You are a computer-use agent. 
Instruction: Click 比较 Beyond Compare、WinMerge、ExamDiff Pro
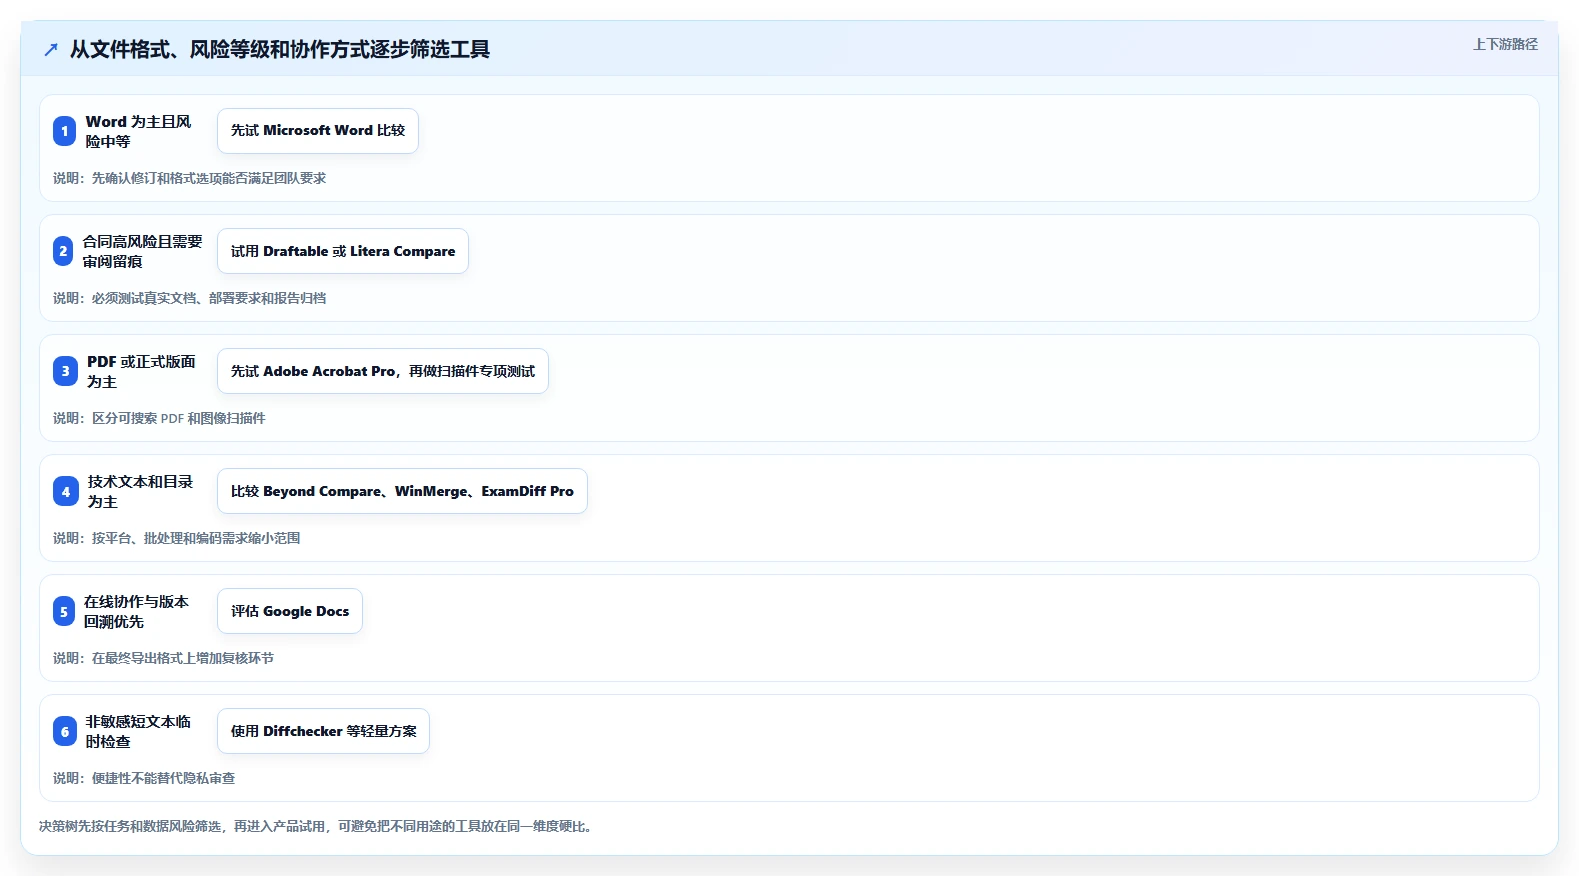click(402, 491)
